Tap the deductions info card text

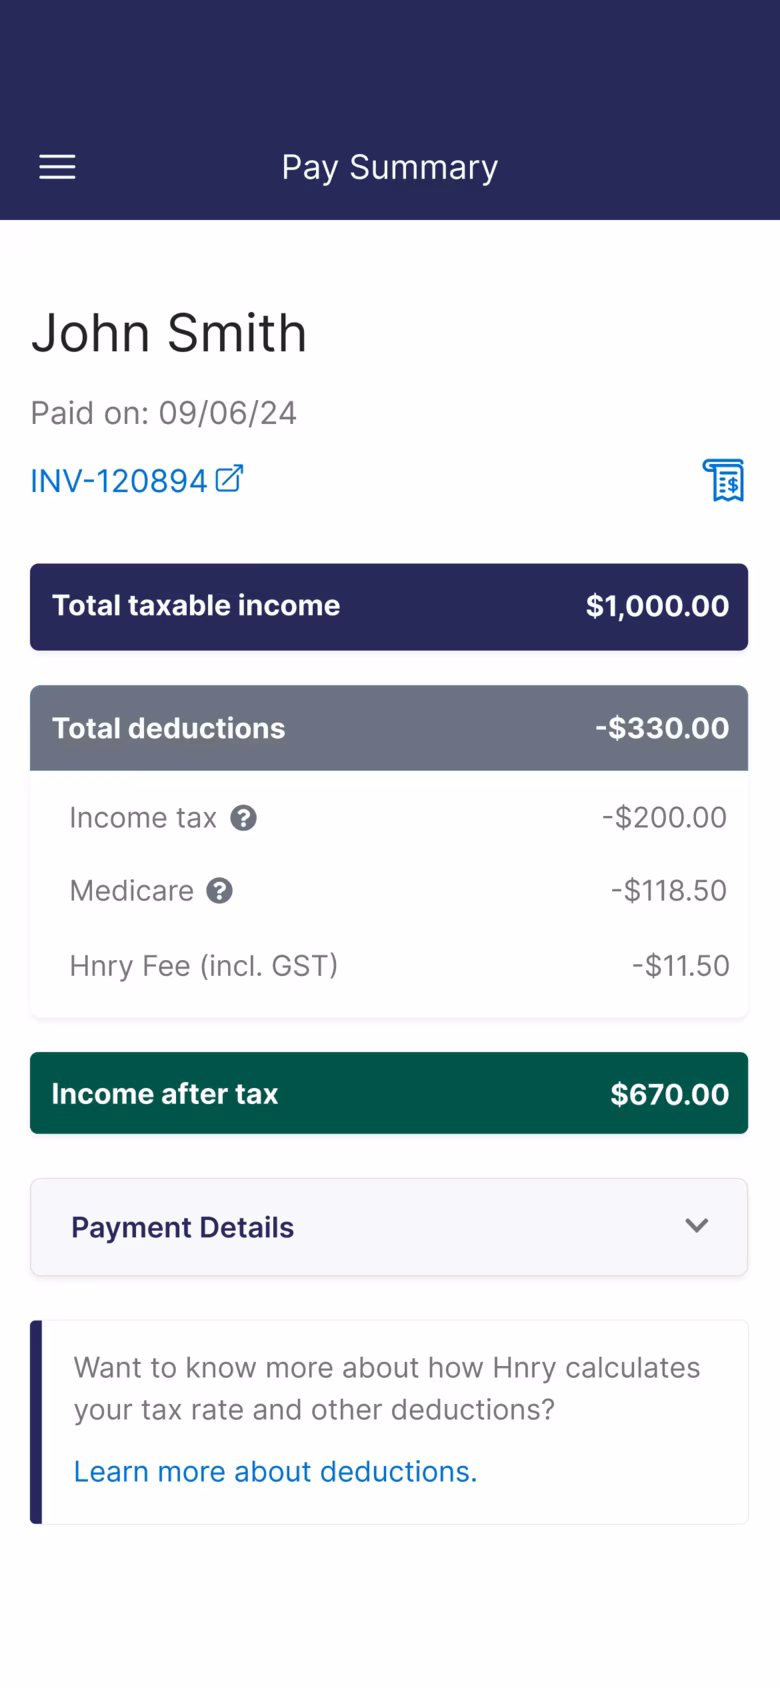pos(387,1389)
